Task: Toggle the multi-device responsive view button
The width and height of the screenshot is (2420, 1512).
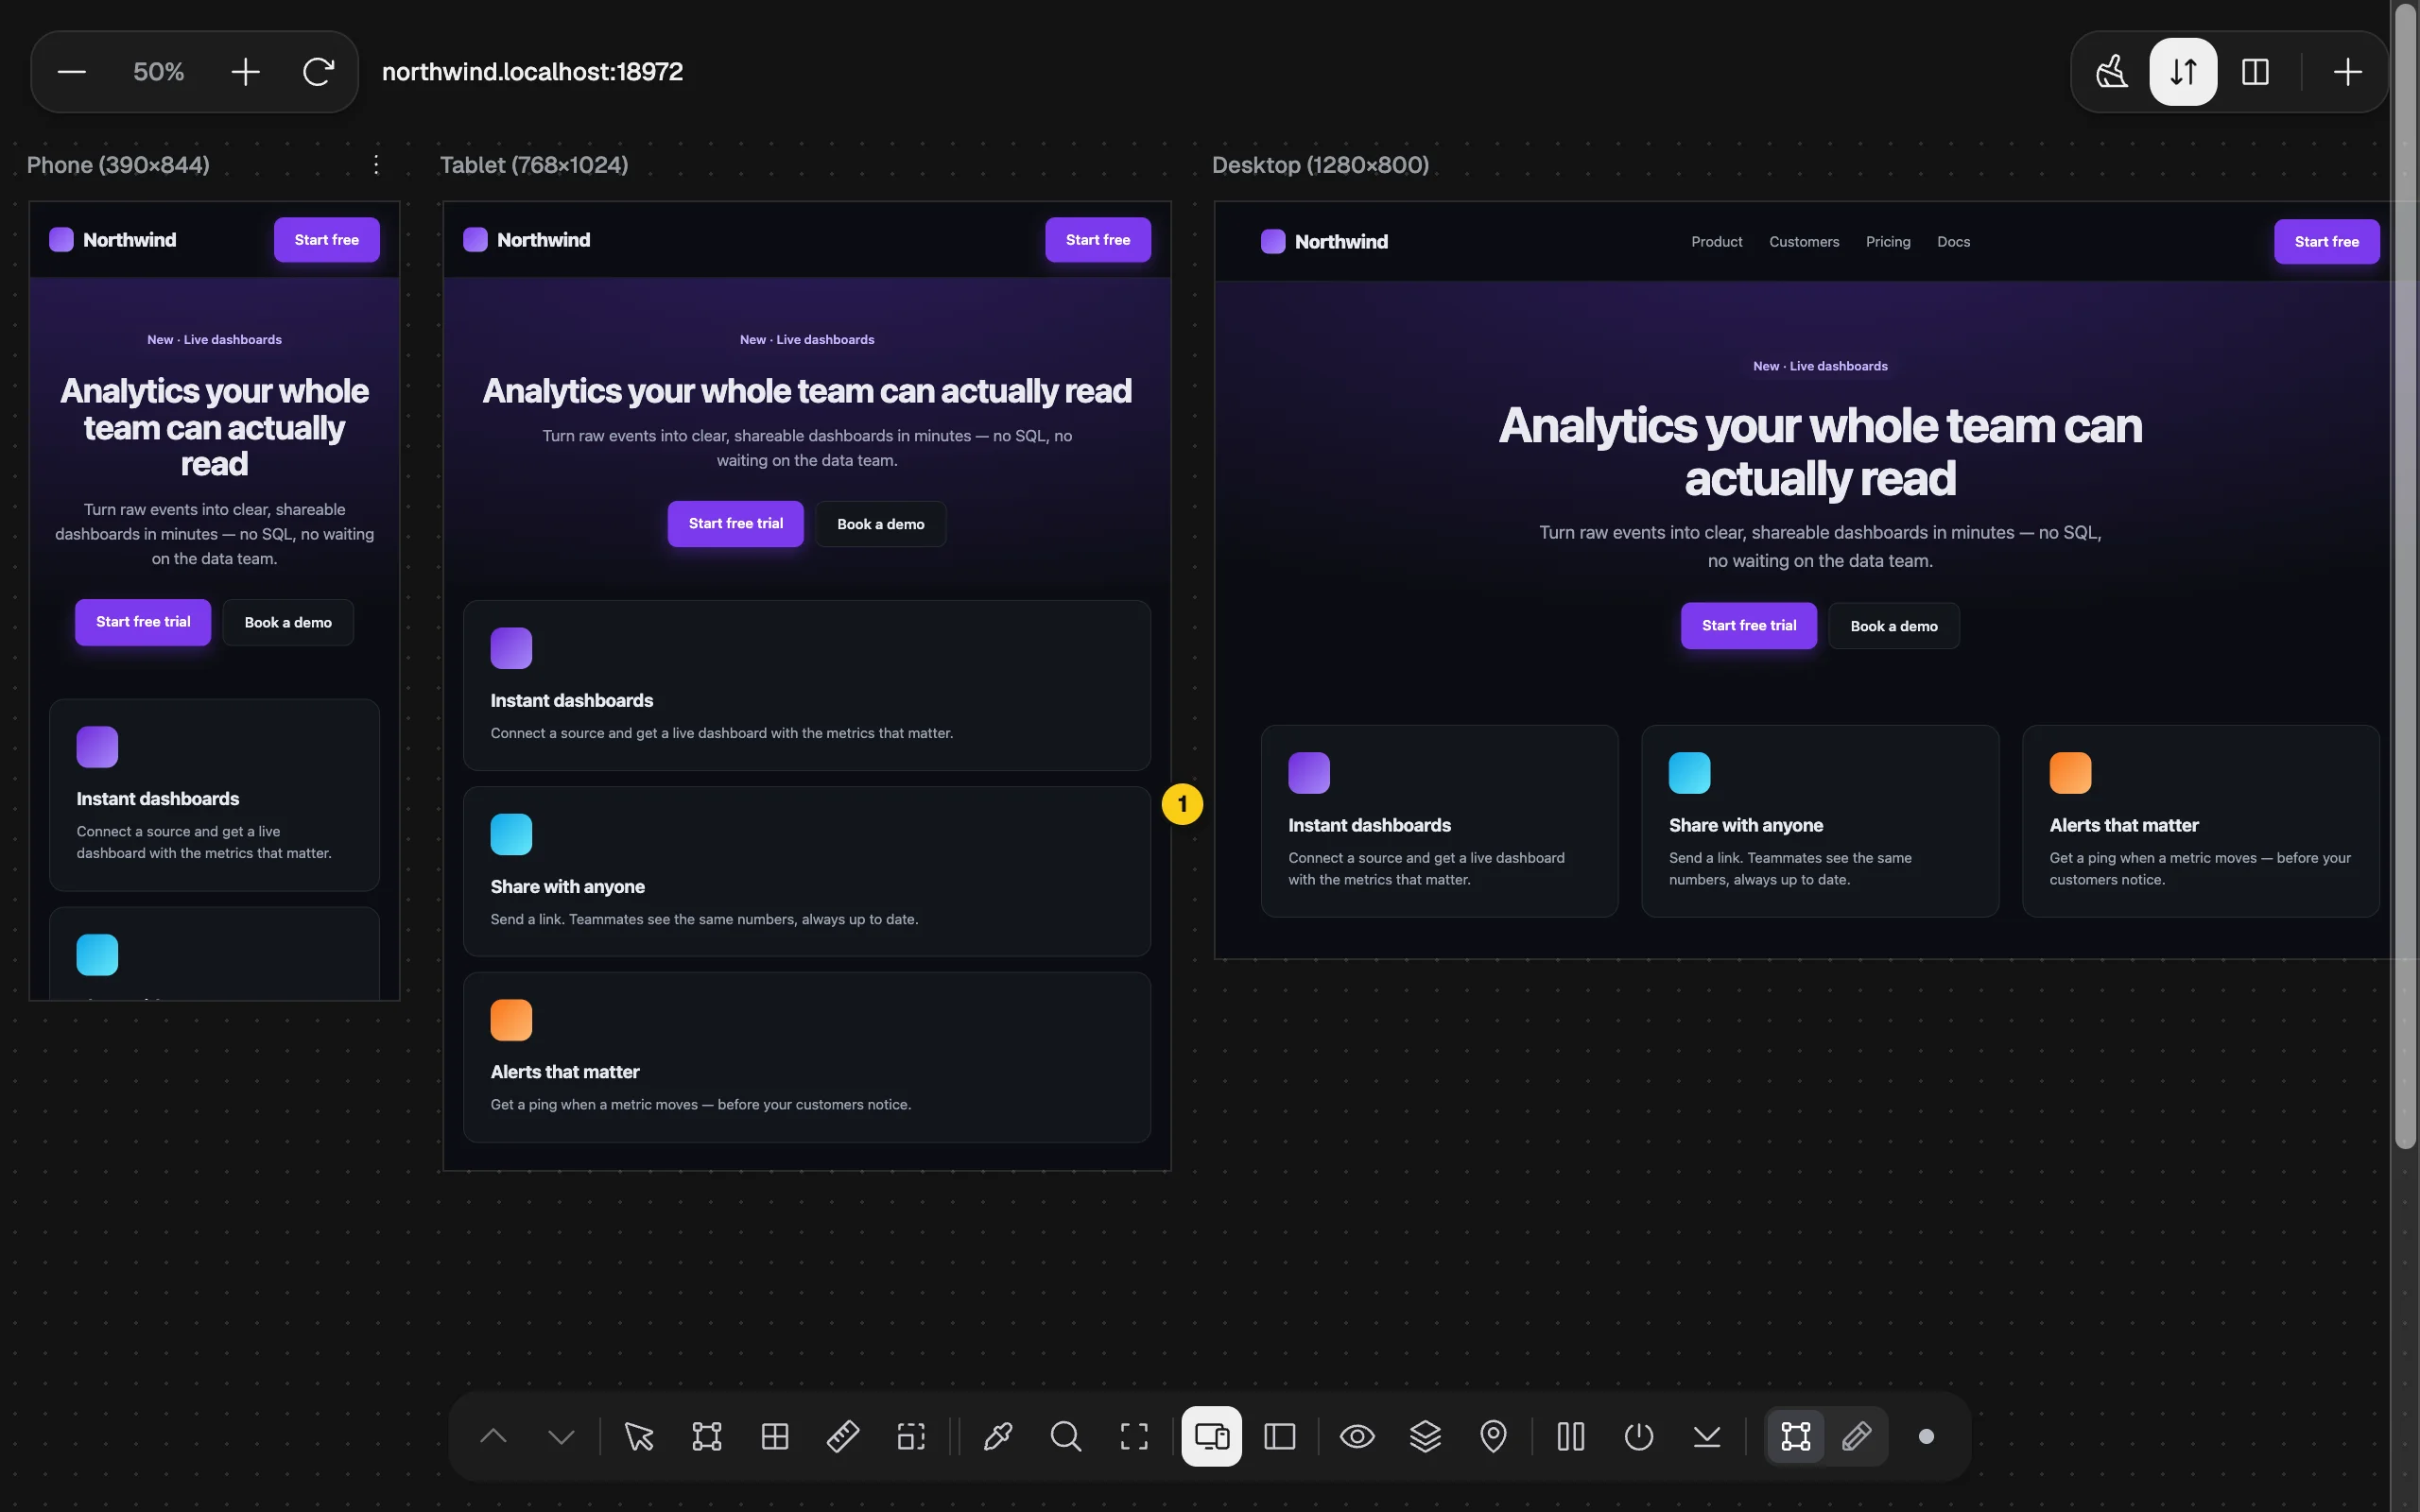Action: [1212, 1437]
